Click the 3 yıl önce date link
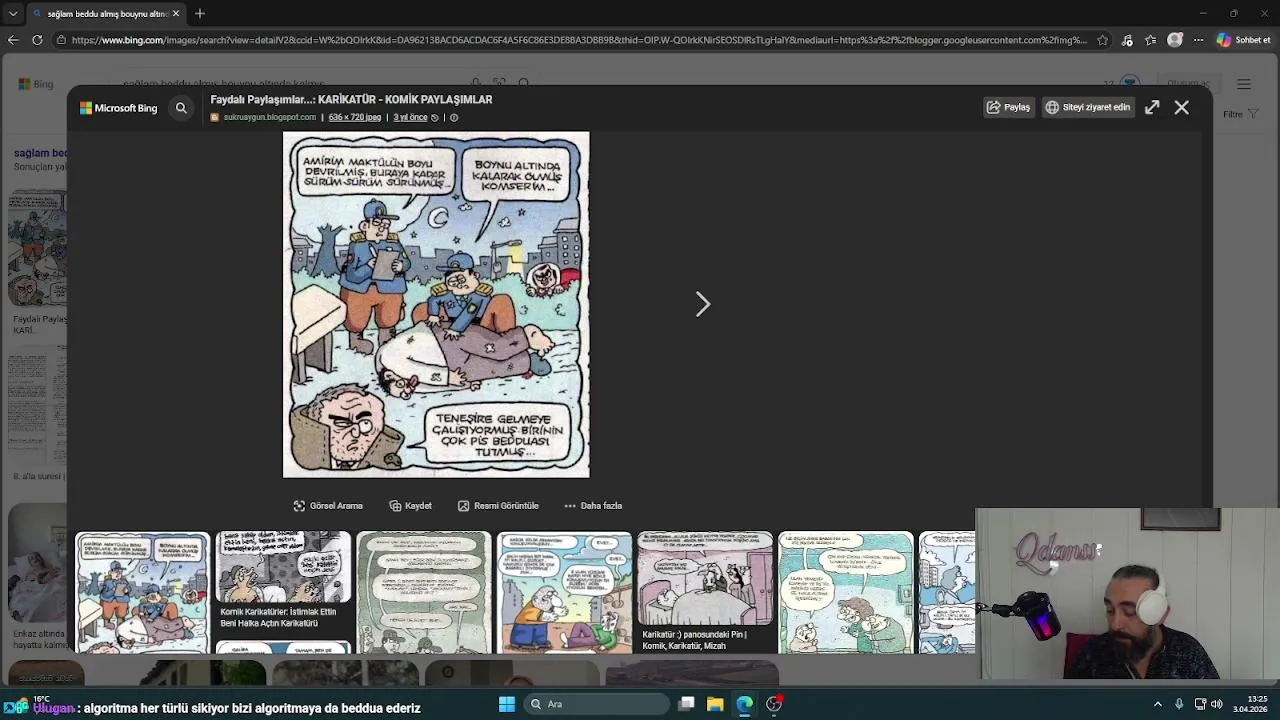This screenshot has height=720, width=1280. coord(410,117)
